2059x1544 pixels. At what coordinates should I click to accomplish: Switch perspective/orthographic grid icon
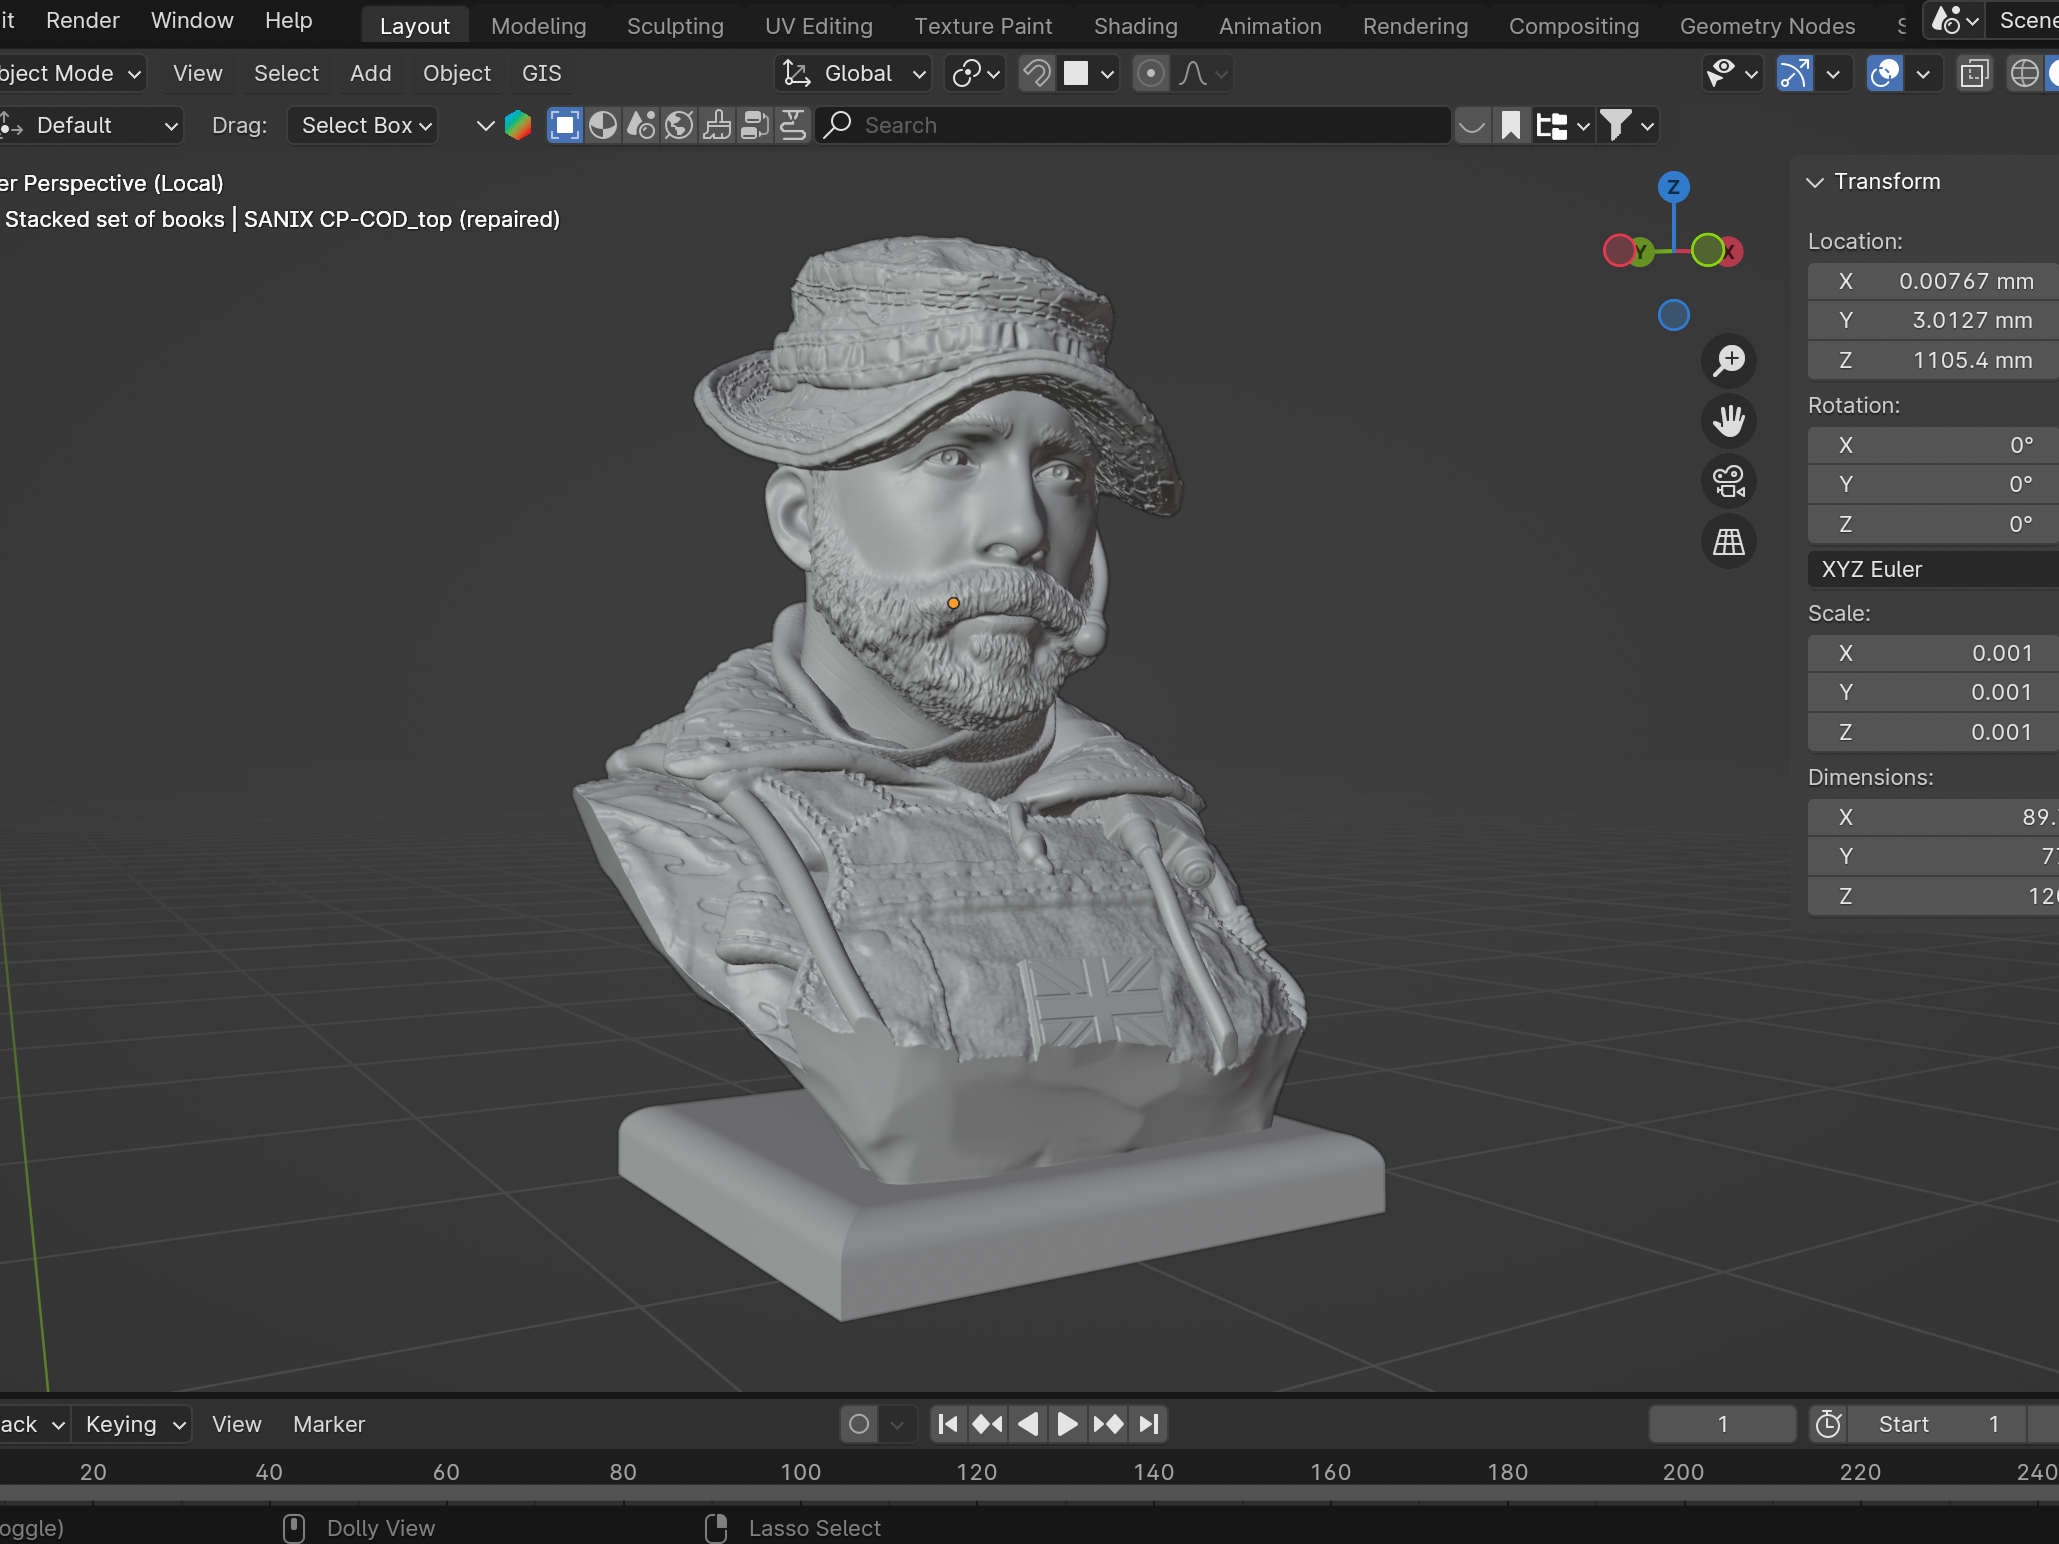tap(1728, 542)
